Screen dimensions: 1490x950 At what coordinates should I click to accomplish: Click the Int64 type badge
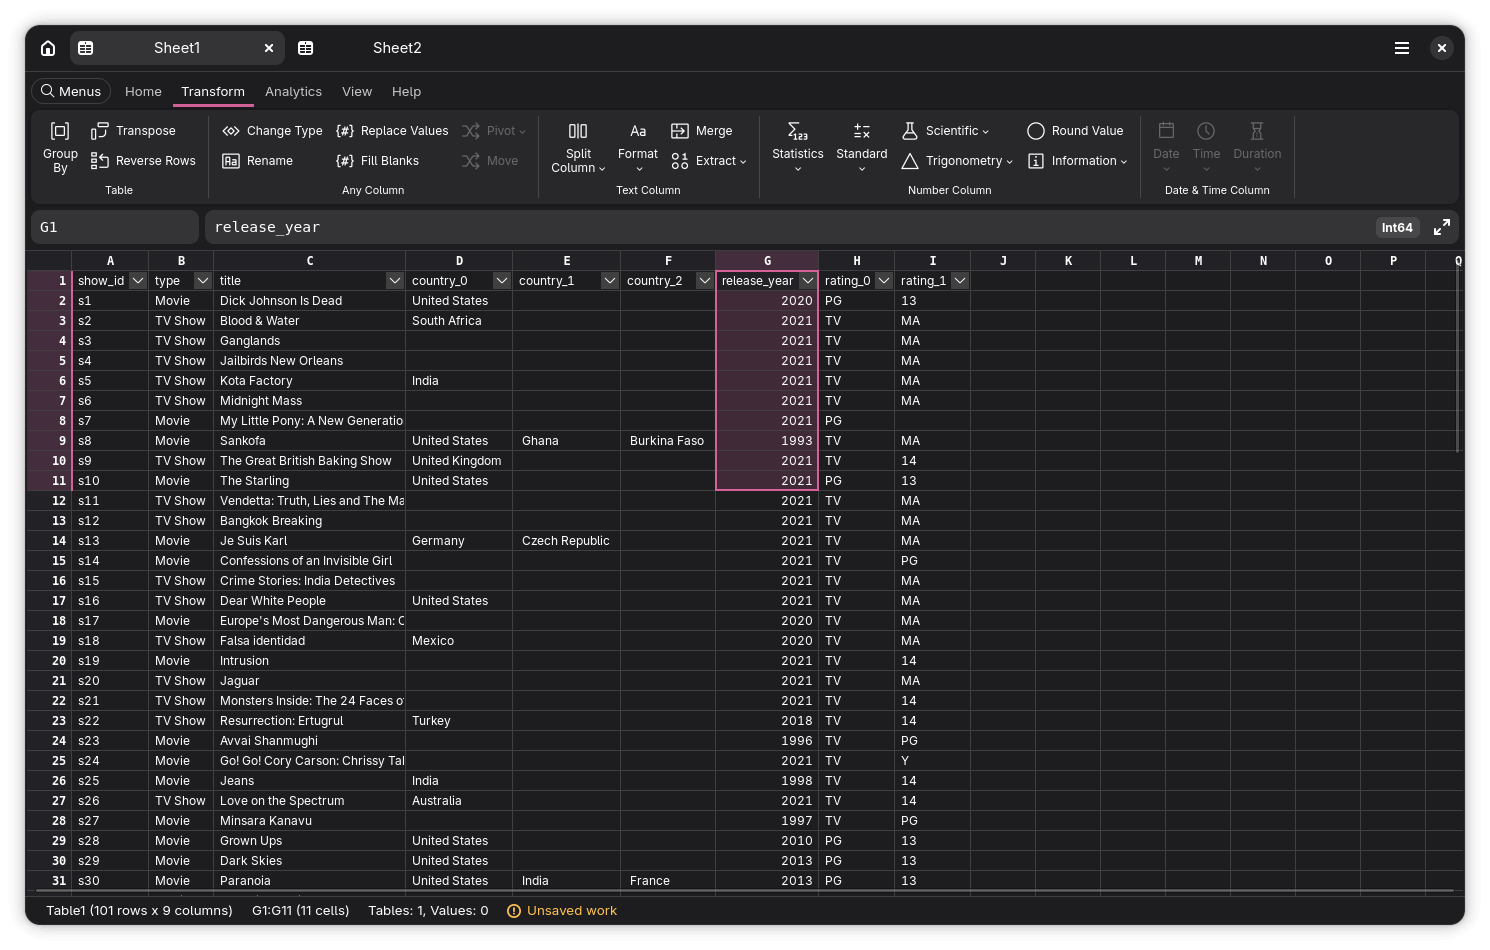pyautogui.click(x=1397, y=228)
